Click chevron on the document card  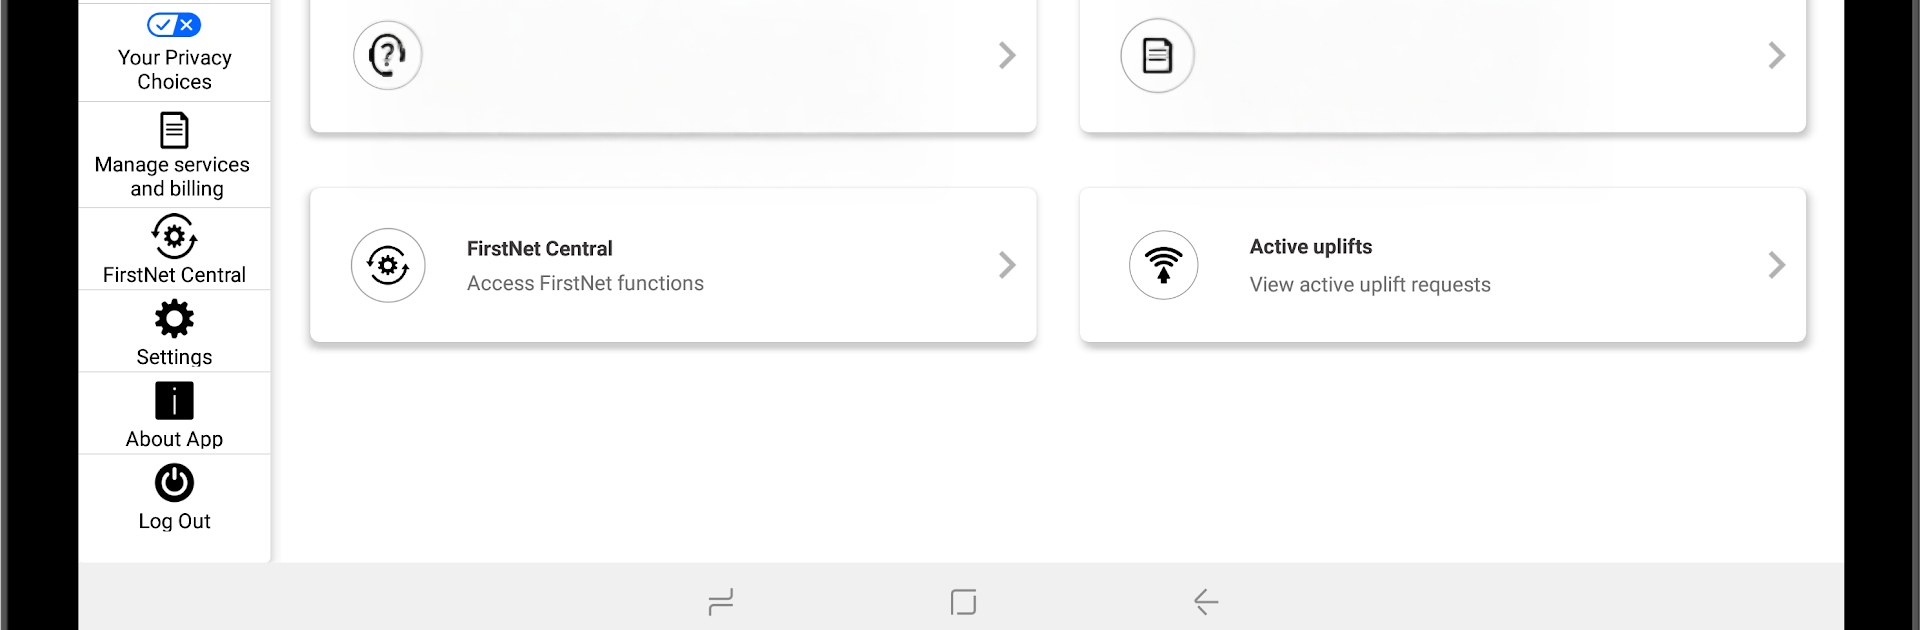click(1776, 55)
